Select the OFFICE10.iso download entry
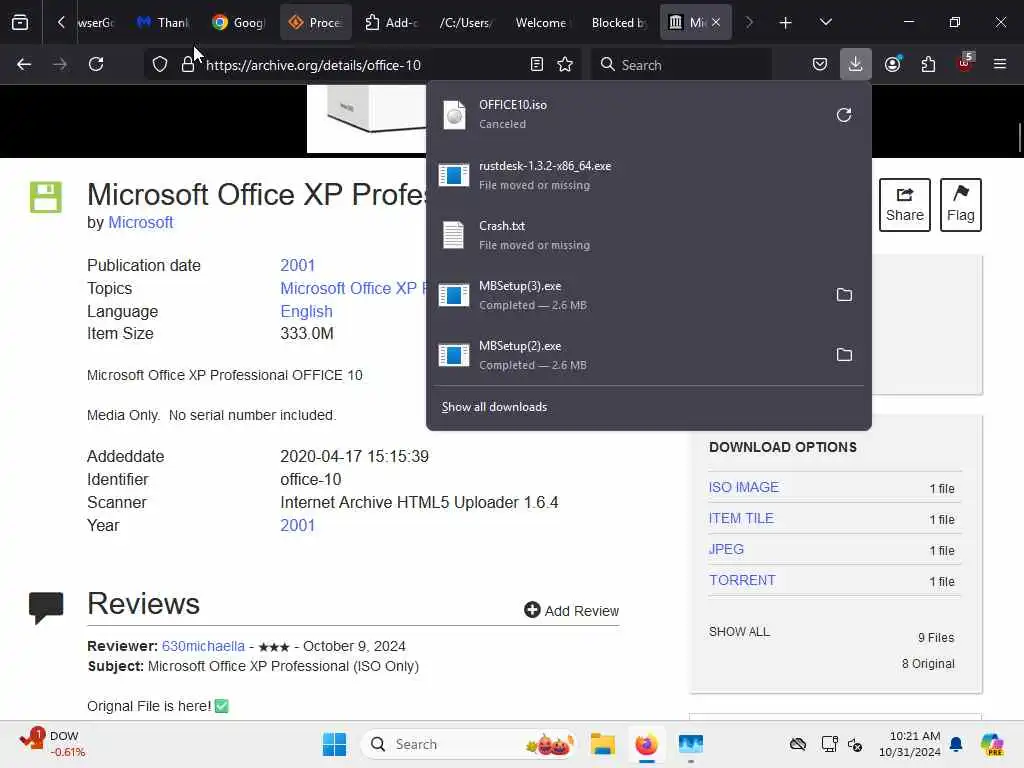Viewport: 1024px width, 768px height. (627, 115)
